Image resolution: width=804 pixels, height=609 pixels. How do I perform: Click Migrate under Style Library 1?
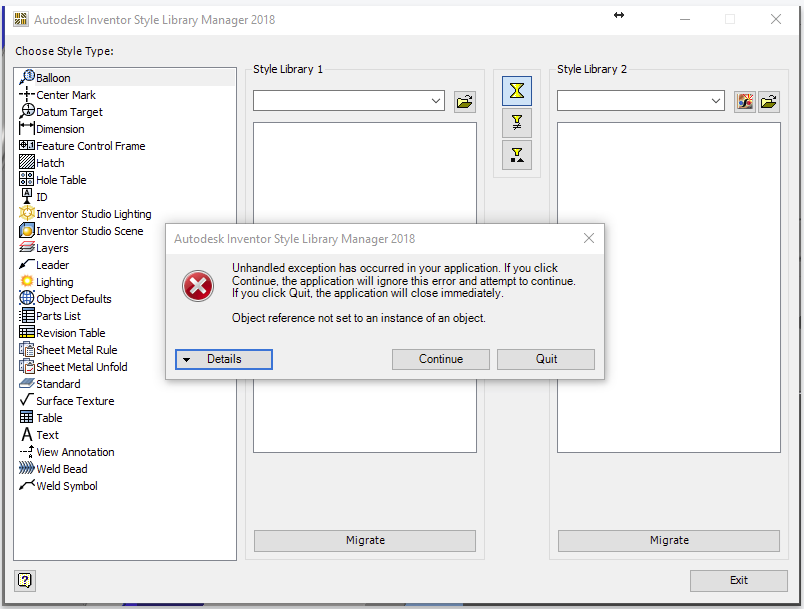pyautogui.click(x=364, y=540)
